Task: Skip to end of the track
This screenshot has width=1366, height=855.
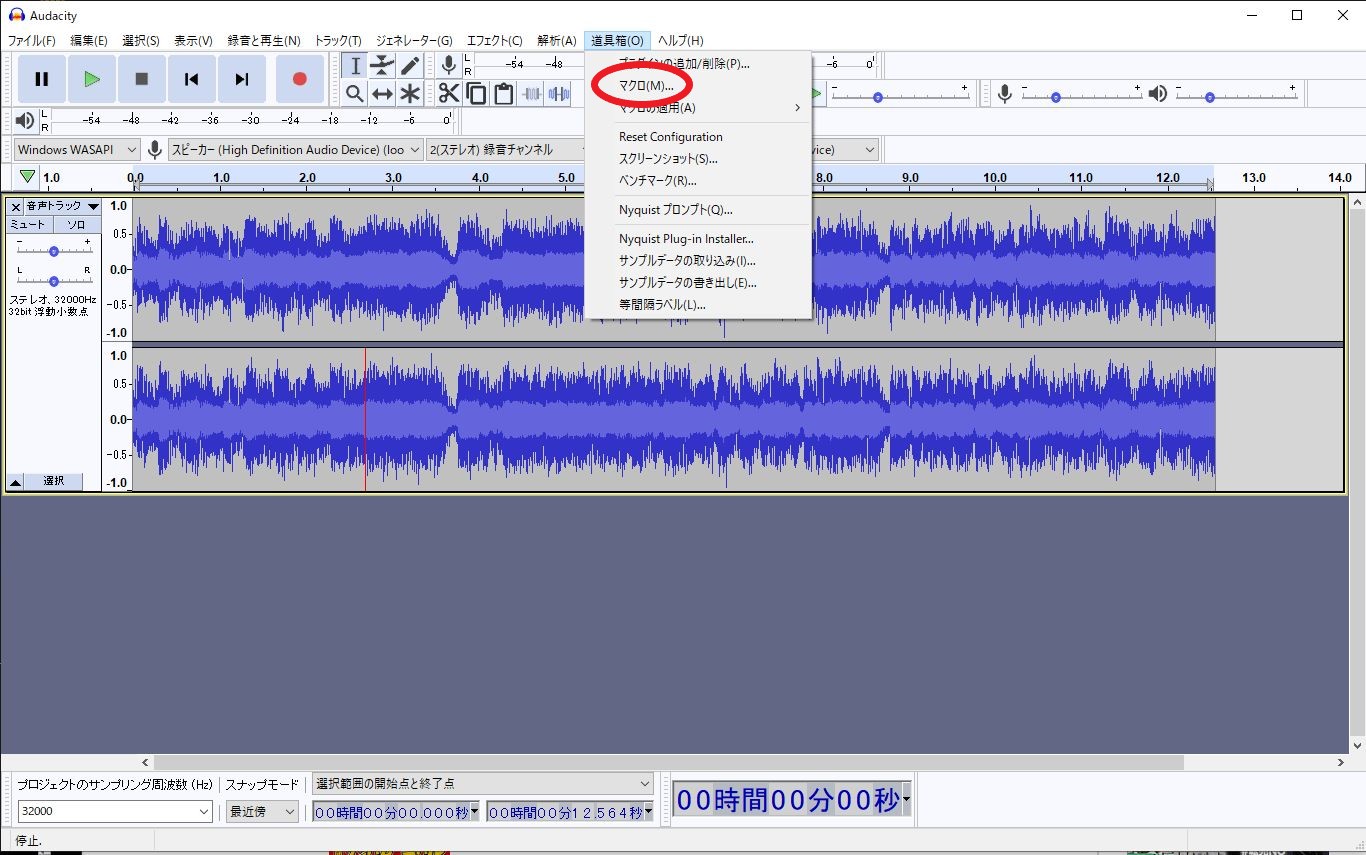Action: pos(242,79)
